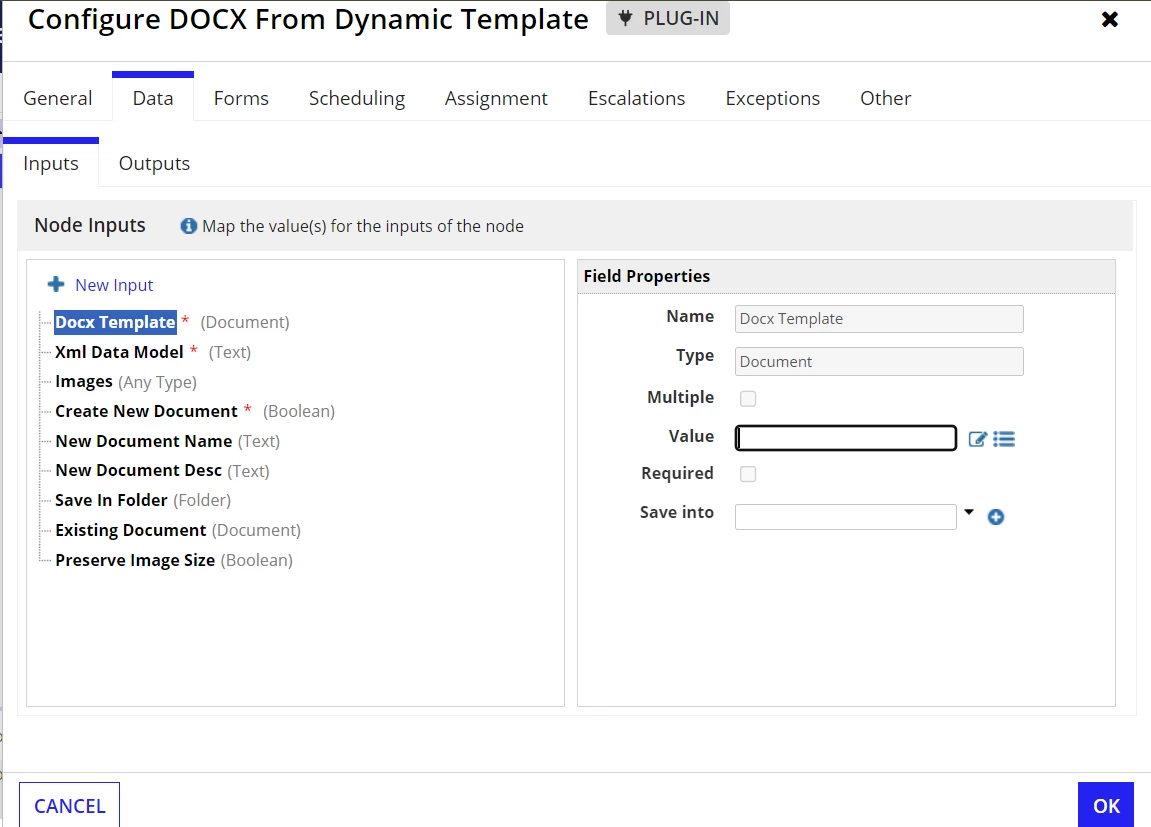Screen dimensions: 1151x827
Task: Close the Configure dialog with the X
Action: click(1110, 19)
